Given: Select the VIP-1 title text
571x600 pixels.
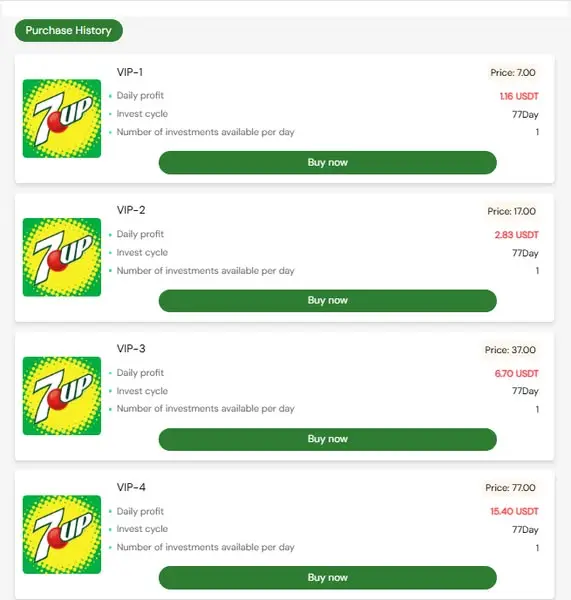Looking at the screenshot, I should pyautogui.click(x=130, y=72).
